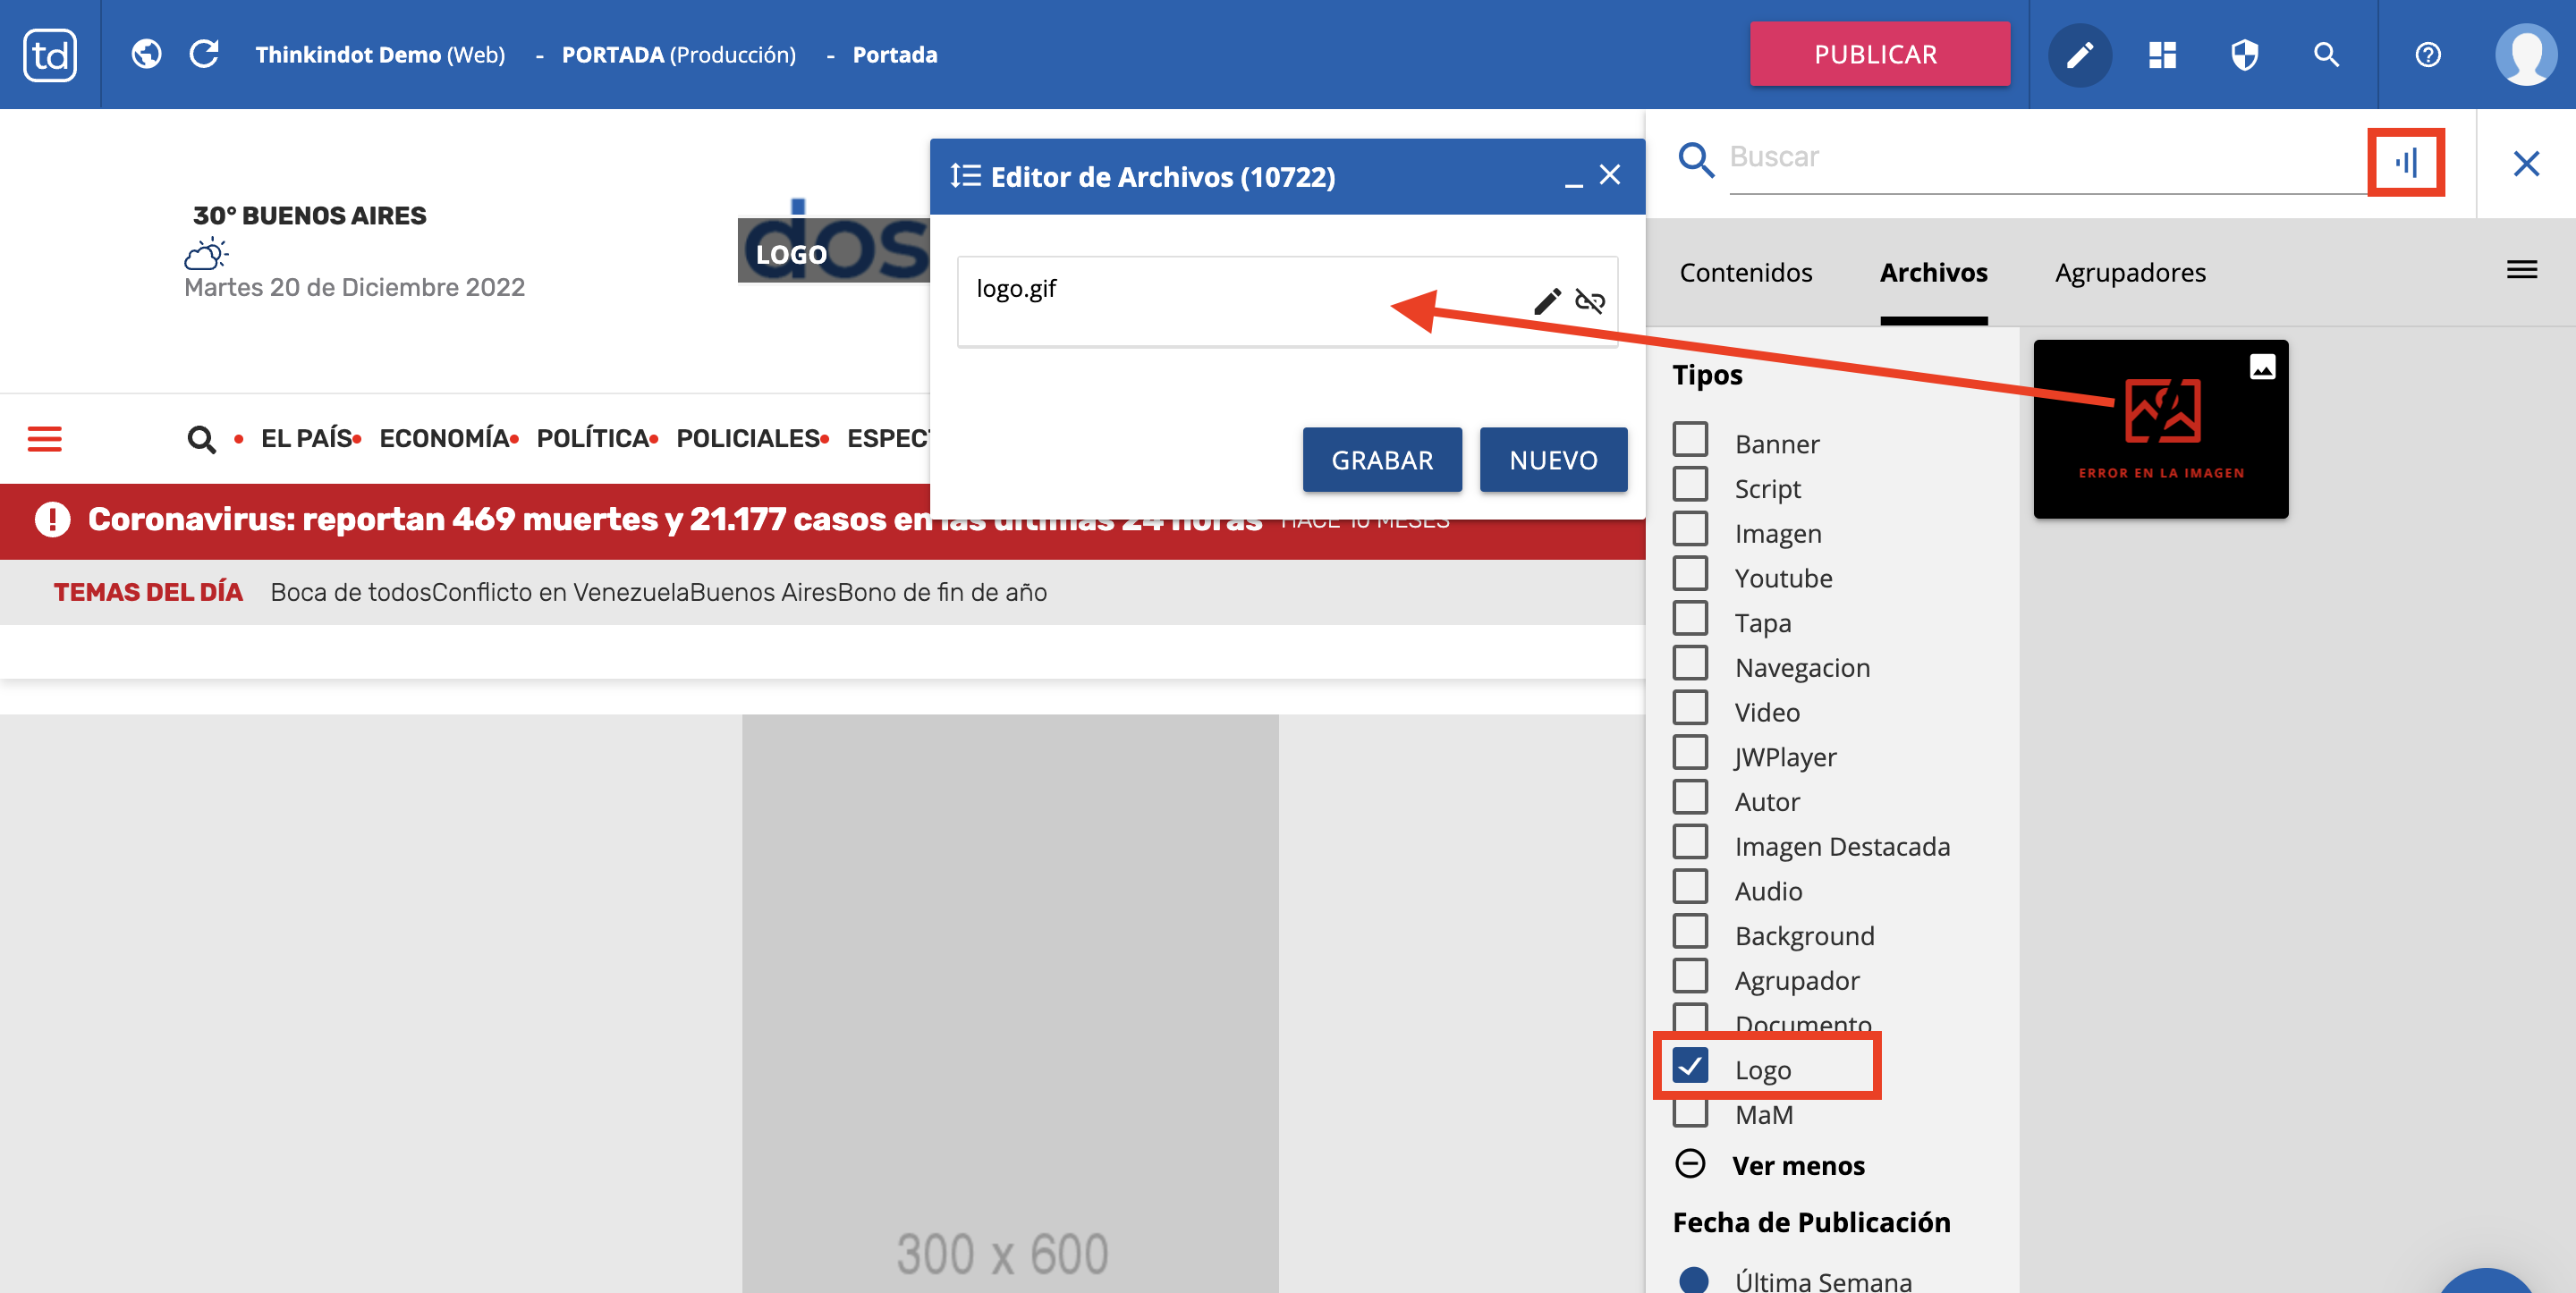Screen dimensions: 2576x1293
Task: Open the site red hamburger menu
Action: (x=44, y=438)
